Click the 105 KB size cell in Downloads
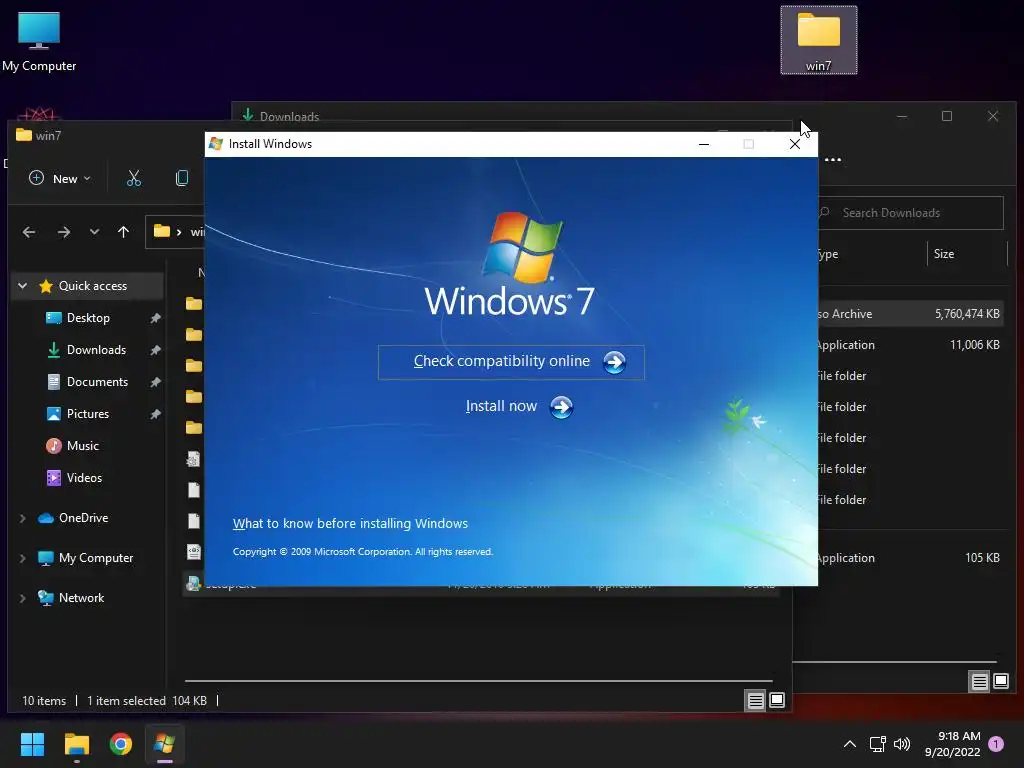Screen dimensions: 1024x768 (x=982, y=558)
